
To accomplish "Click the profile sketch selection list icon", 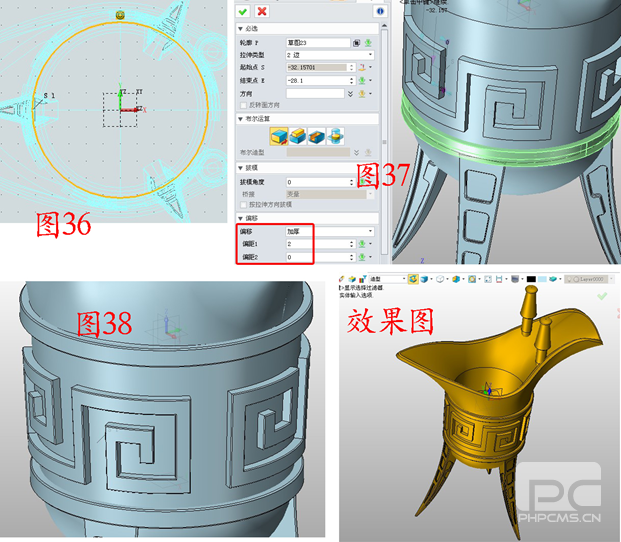I will pos(357,43).
